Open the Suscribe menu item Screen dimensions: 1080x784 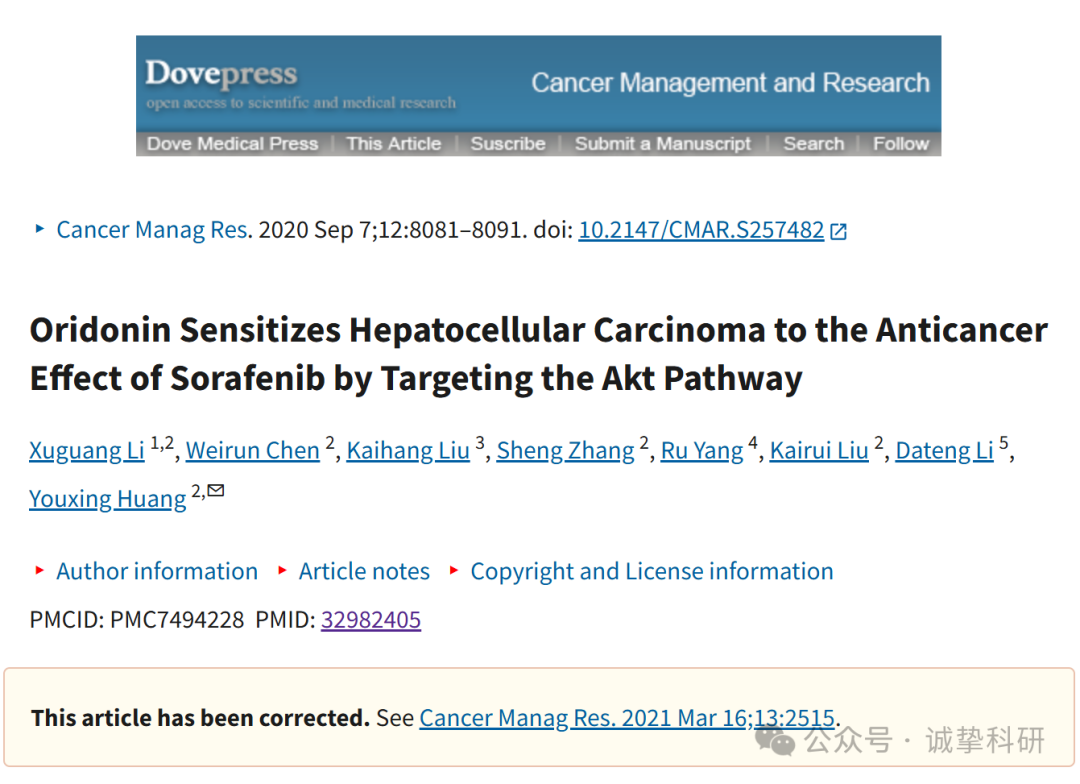point(508,144)
